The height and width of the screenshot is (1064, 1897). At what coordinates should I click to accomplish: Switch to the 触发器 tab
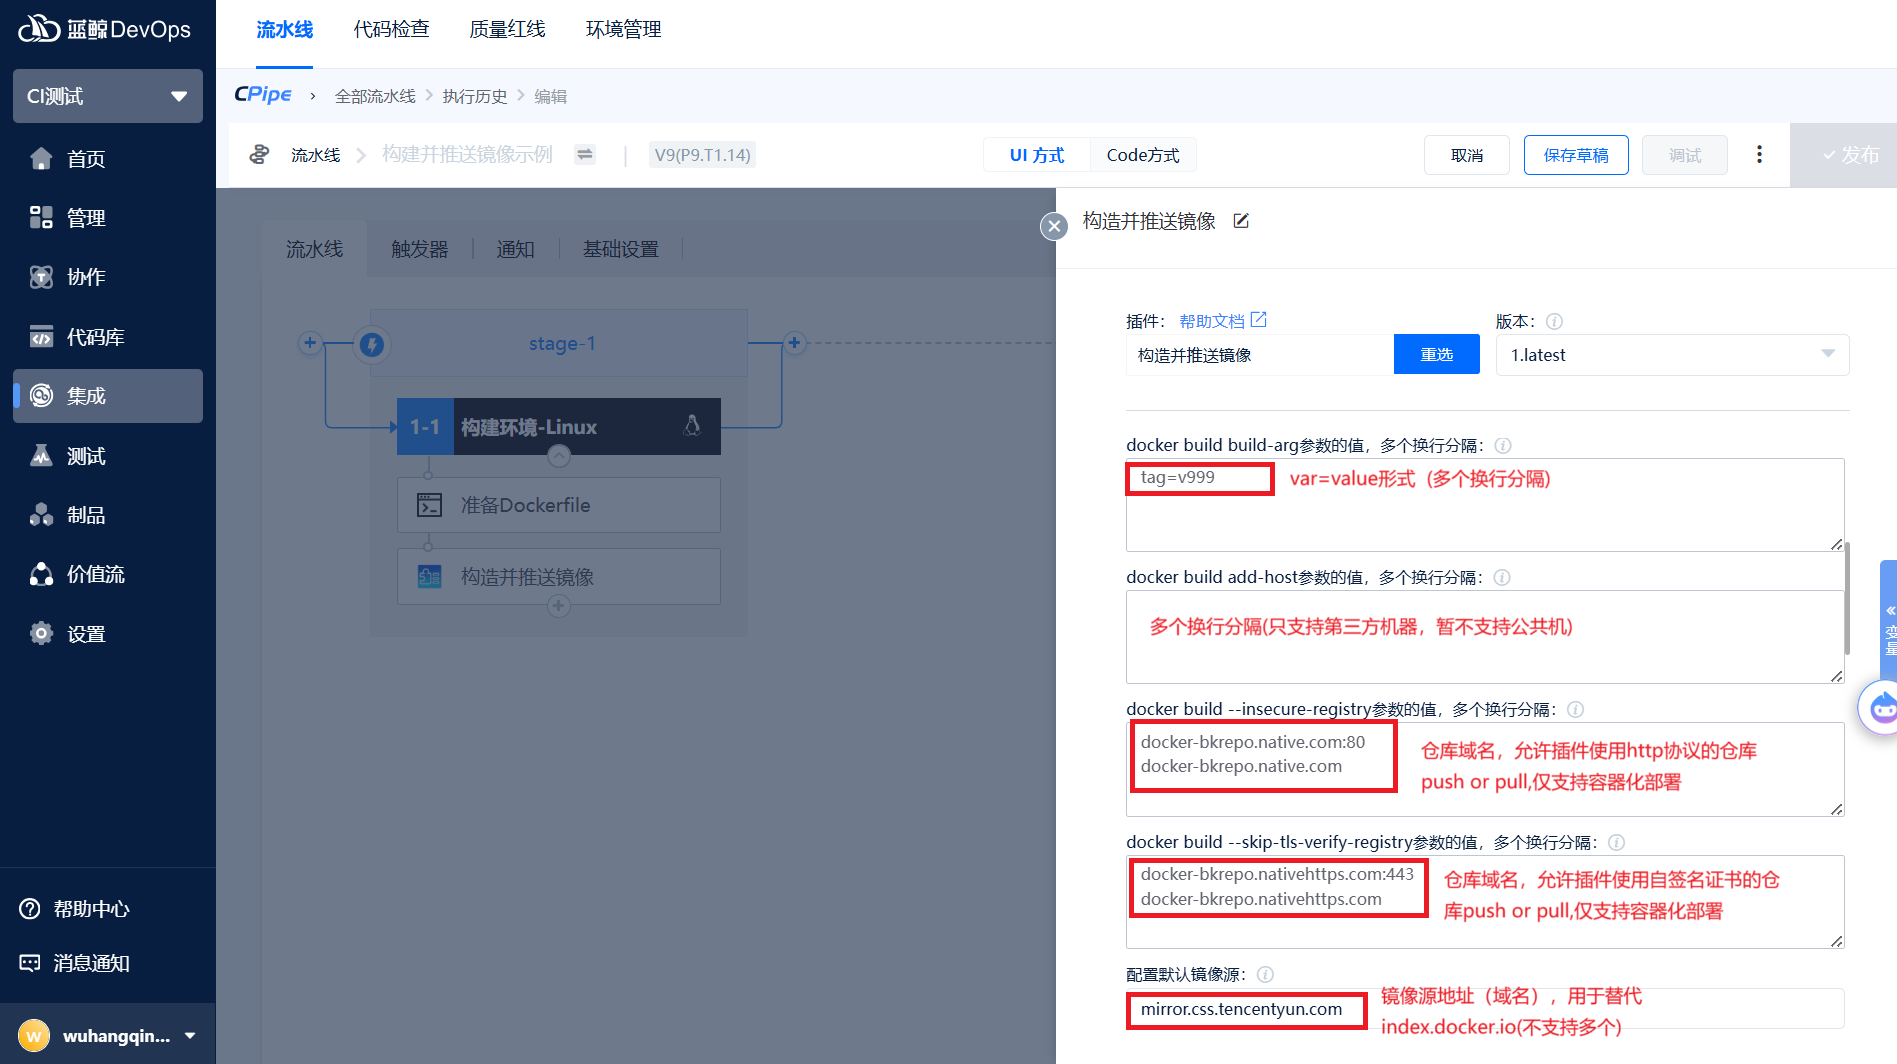(419, 249)
